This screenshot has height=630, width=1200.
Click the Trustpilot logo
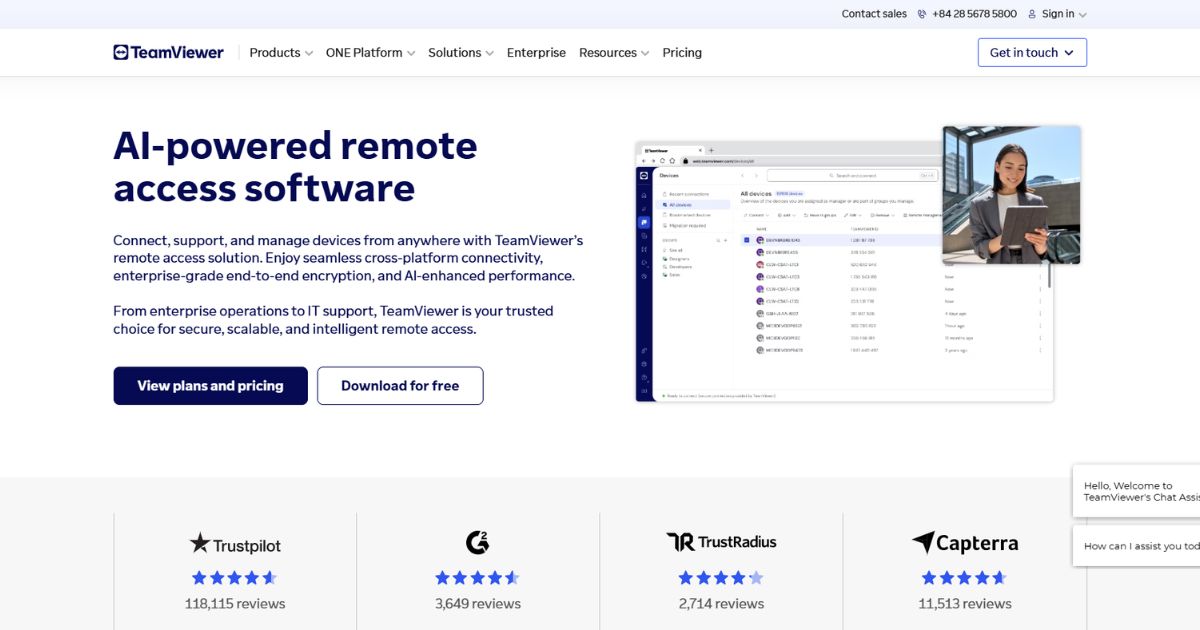pos(235,544)
